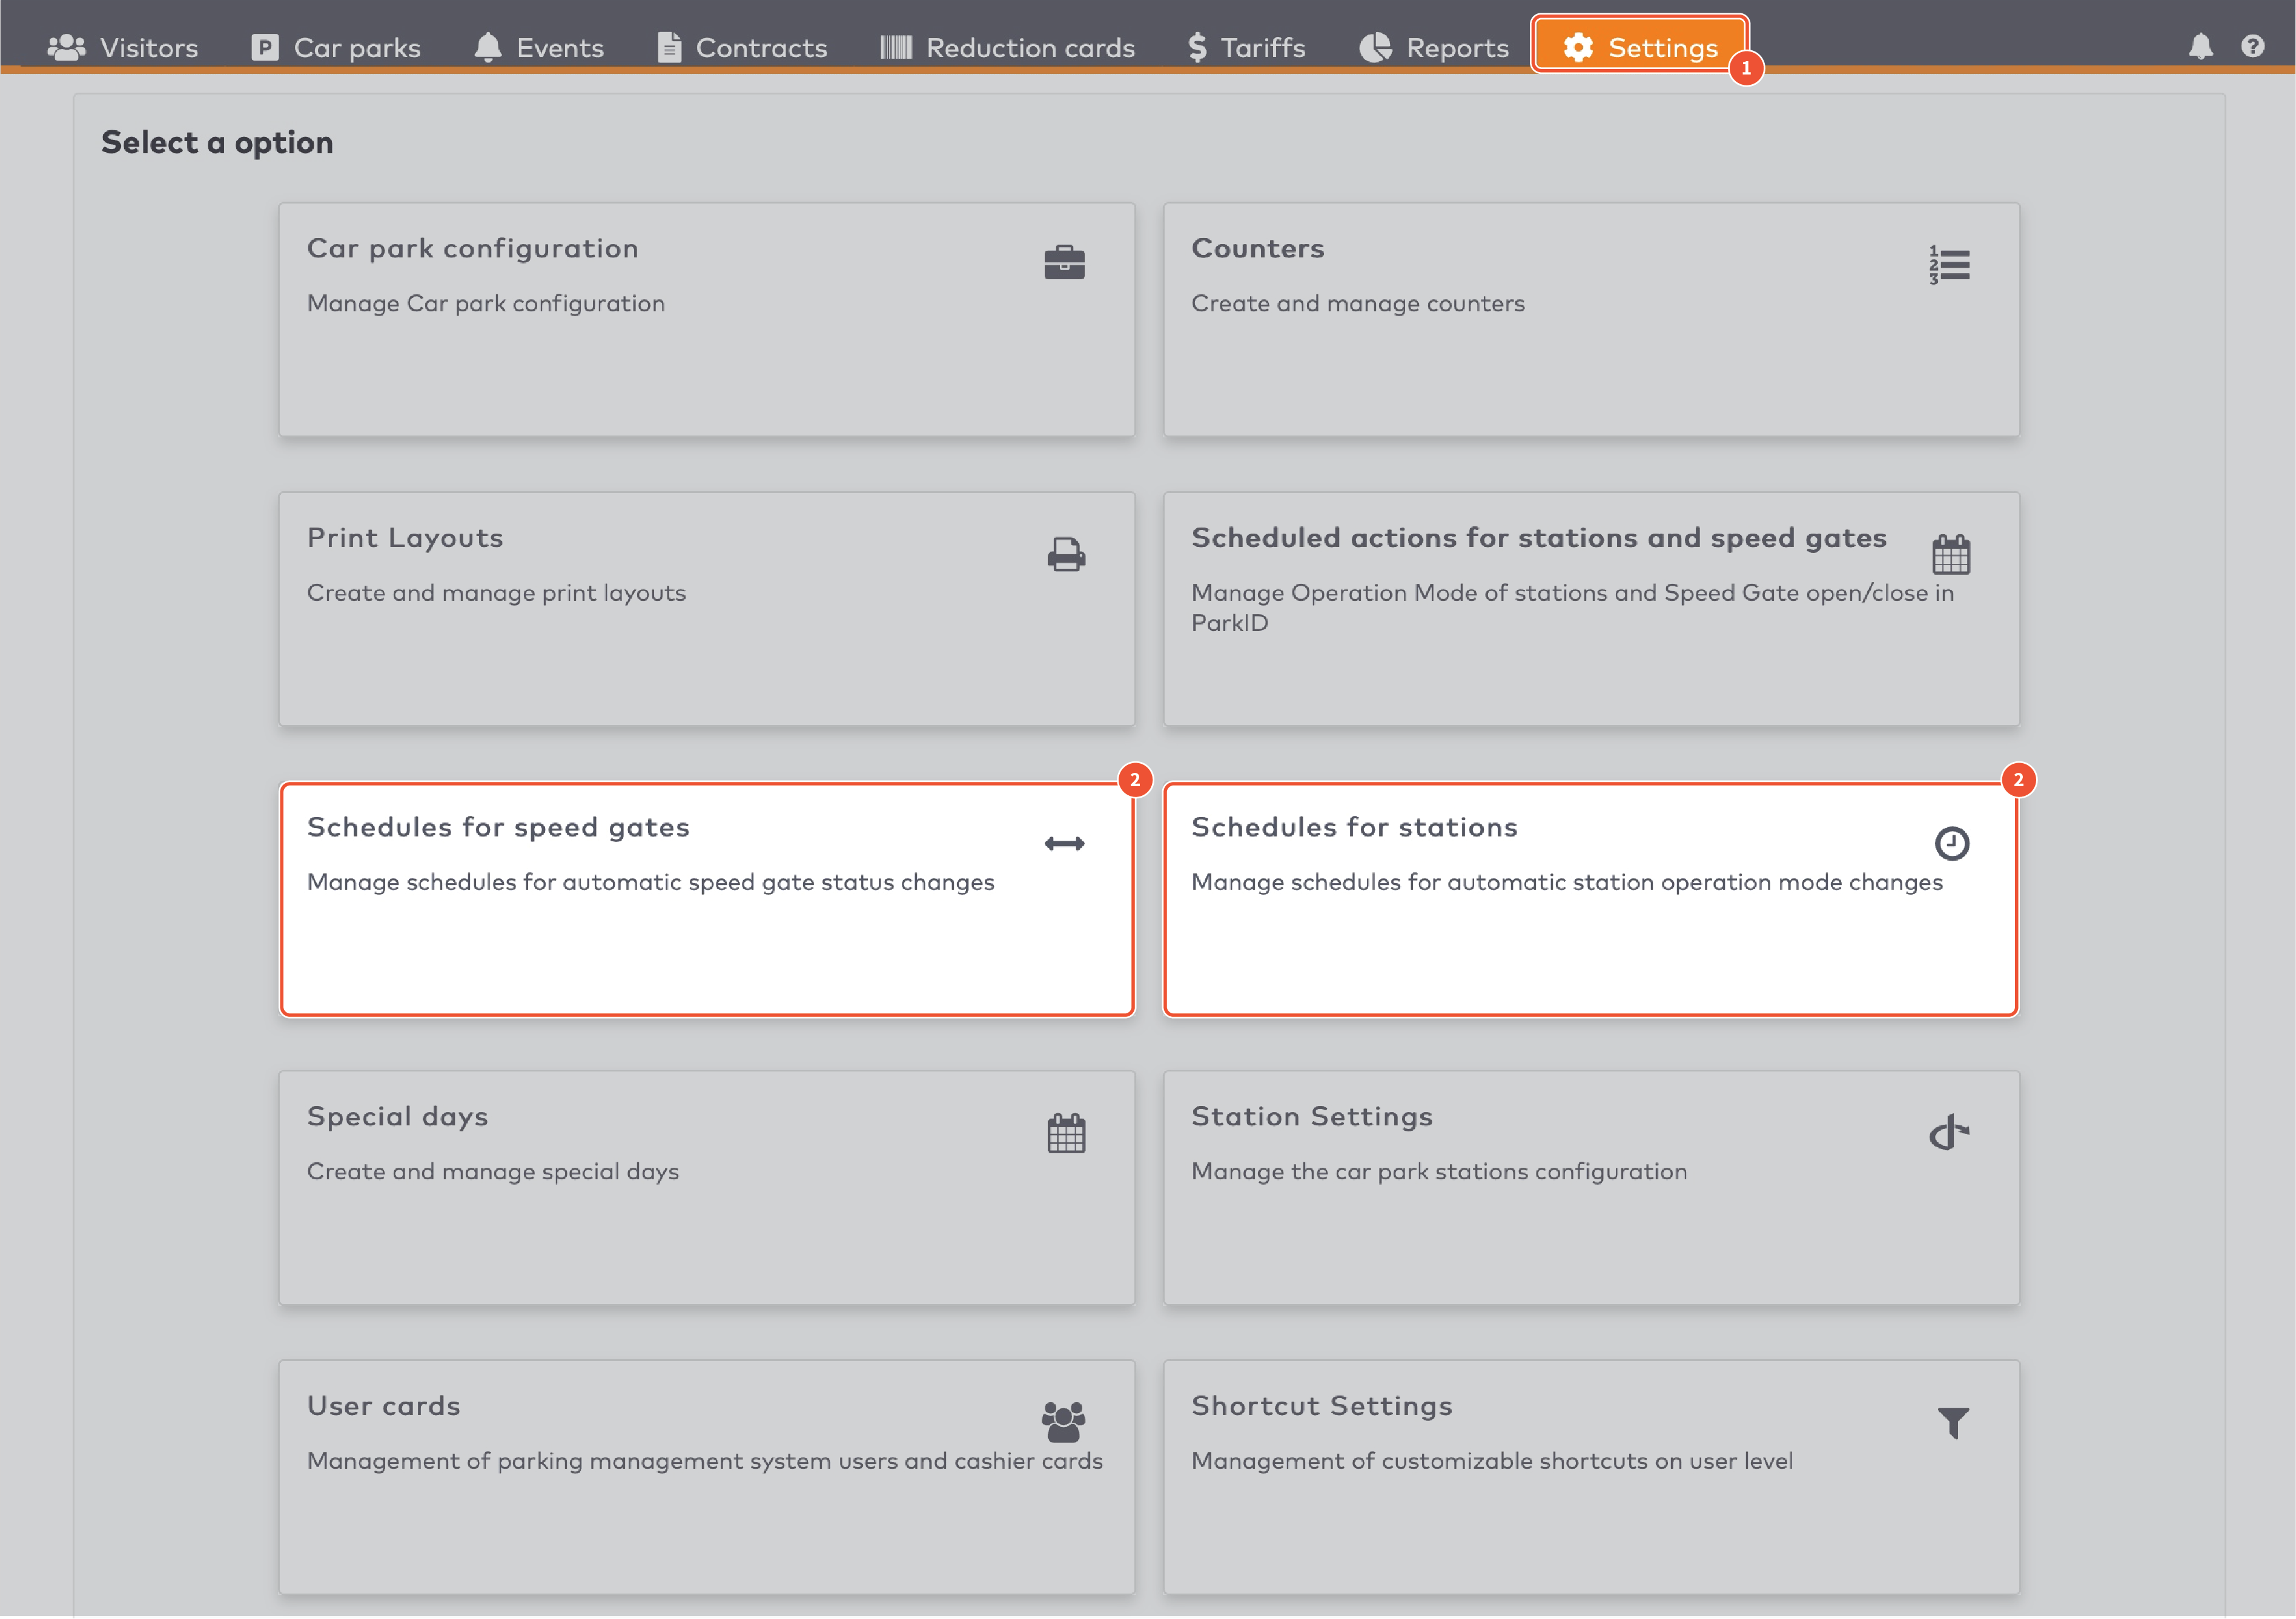The image size is (2296, 1619).
Task: Click the arrows icon on Schedules for speed gates
Action: click(1064, 843)
